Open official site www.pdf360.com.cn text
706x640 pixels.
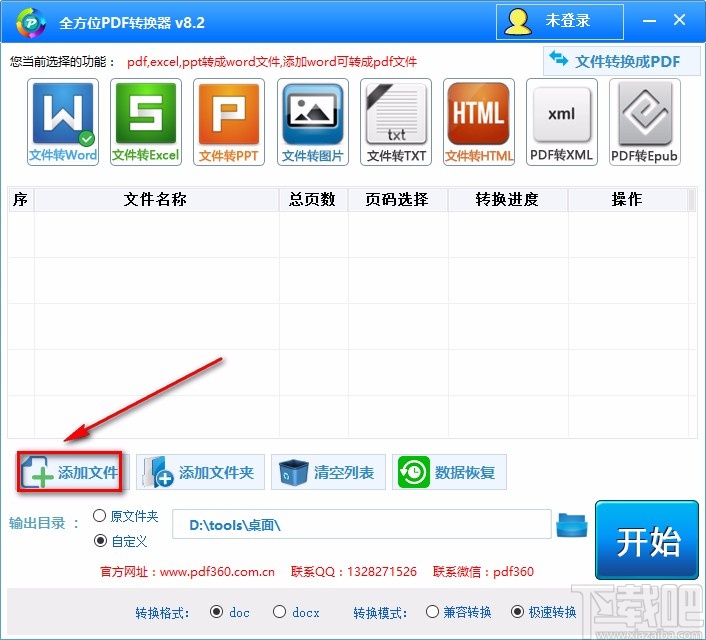pos(217,572)
